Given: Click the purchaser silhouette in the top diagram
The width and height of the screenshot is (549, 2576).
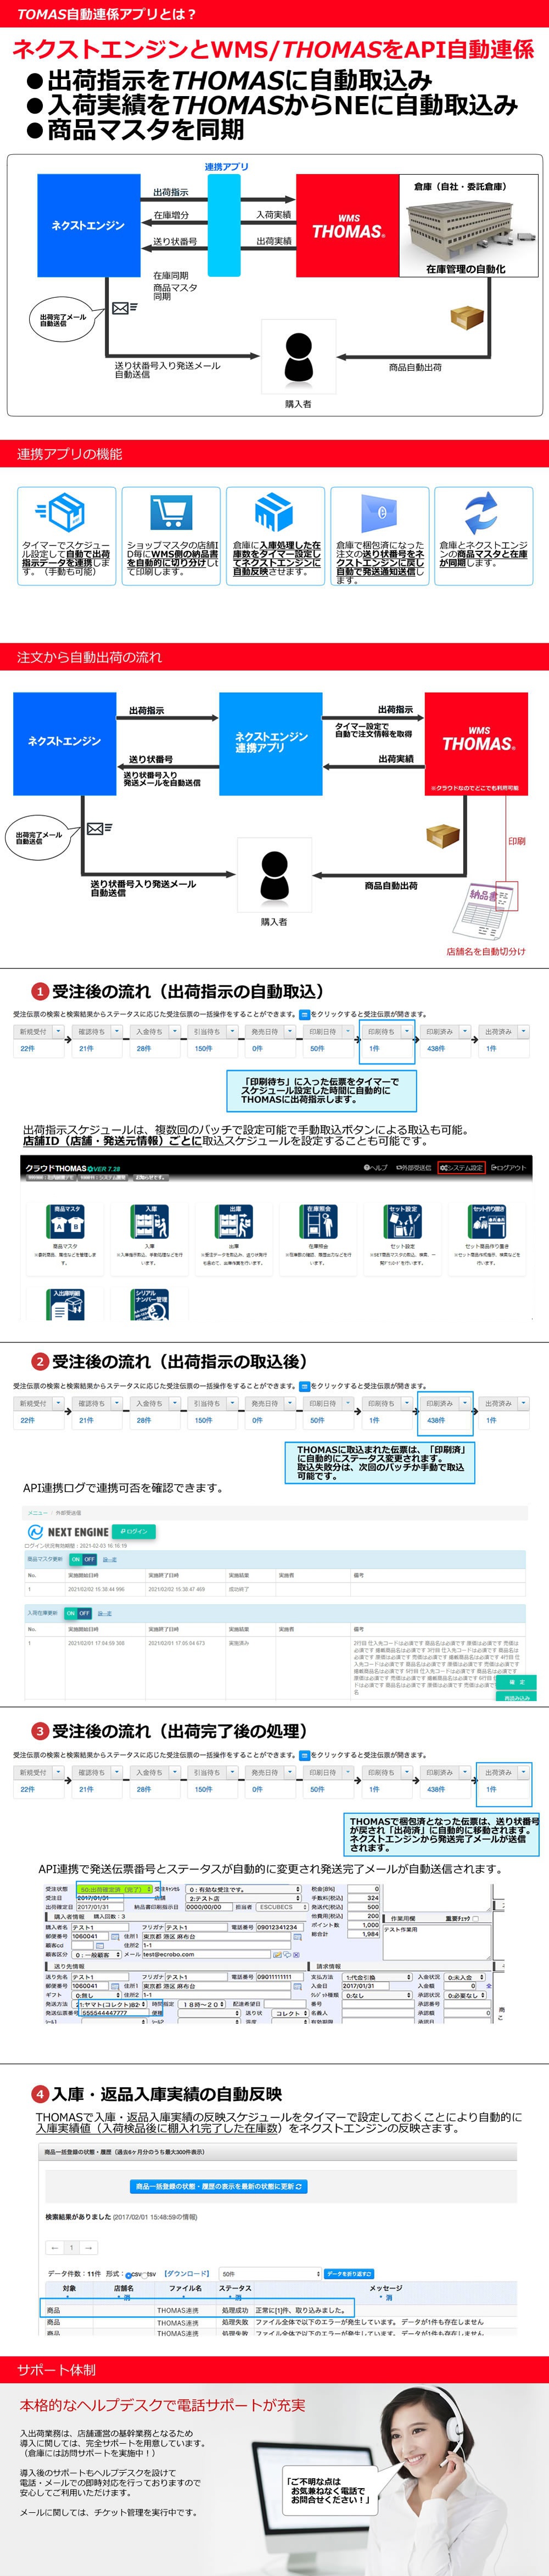Looking at the screenshot, I should click(x=298, y=358).
